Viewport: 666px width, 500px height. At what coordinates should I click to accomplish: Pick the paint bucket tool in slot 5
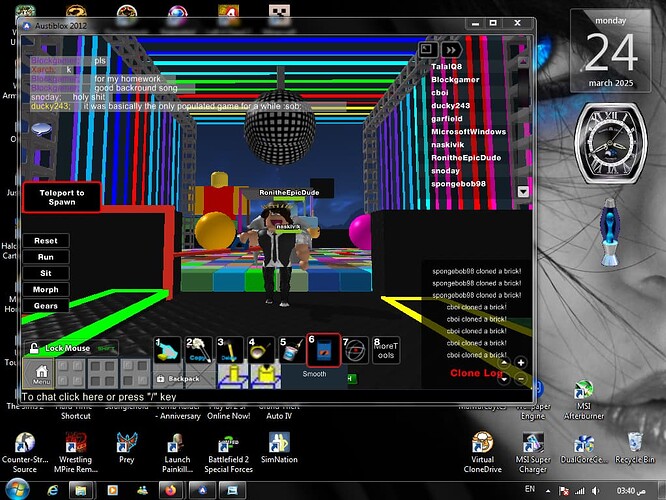coord(292,350)
